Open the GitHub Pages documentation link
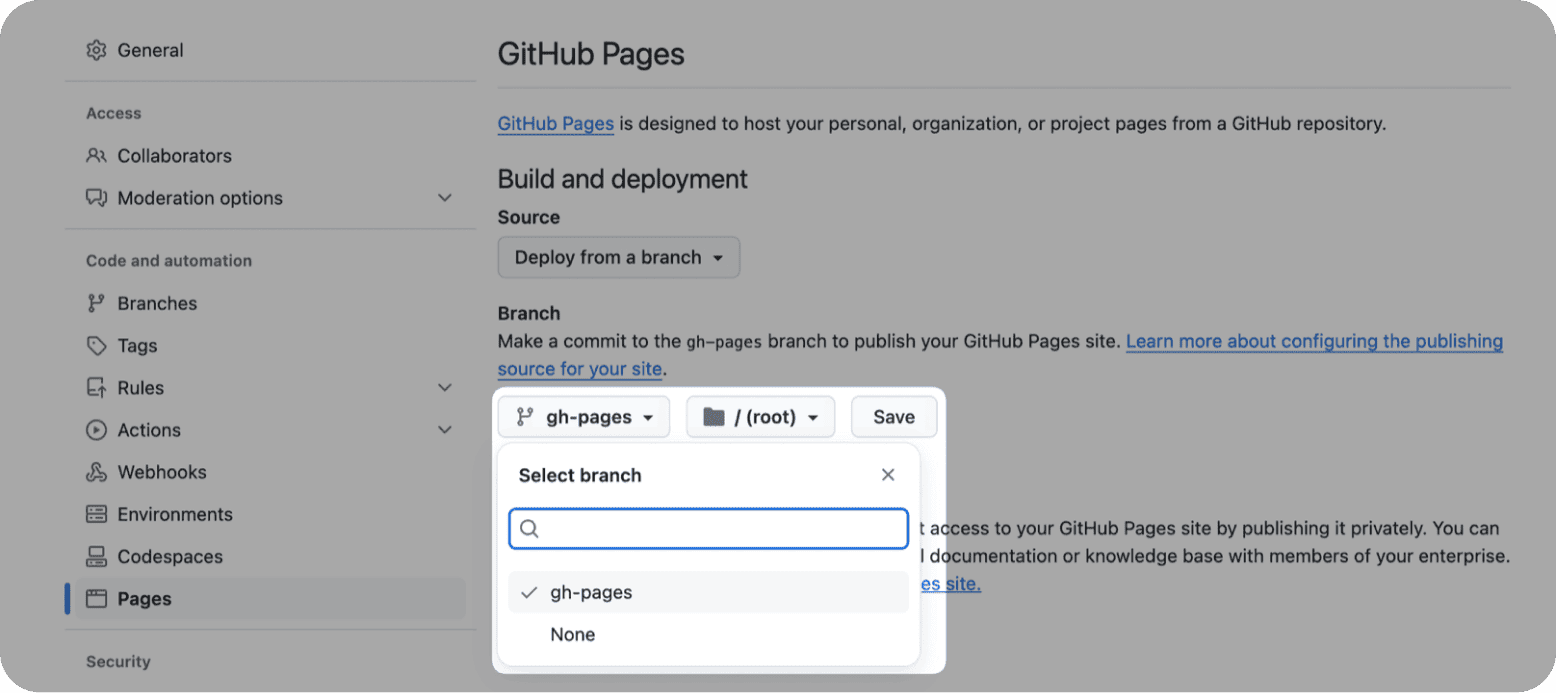This screenshot has width=1556, height=693. point(555,124)
